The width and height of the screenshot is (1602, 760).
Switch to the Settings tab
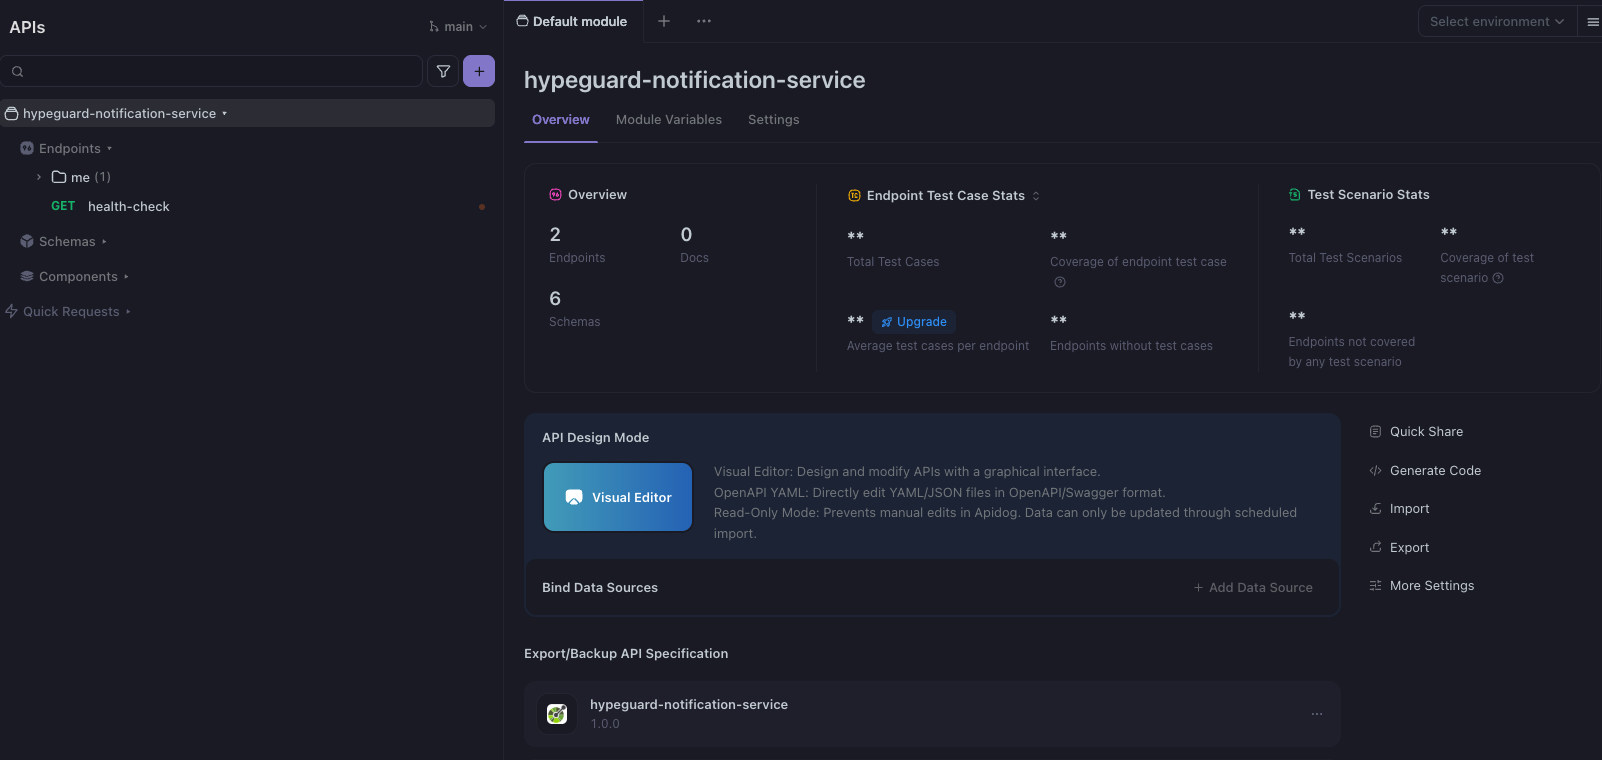pos(773,120)
